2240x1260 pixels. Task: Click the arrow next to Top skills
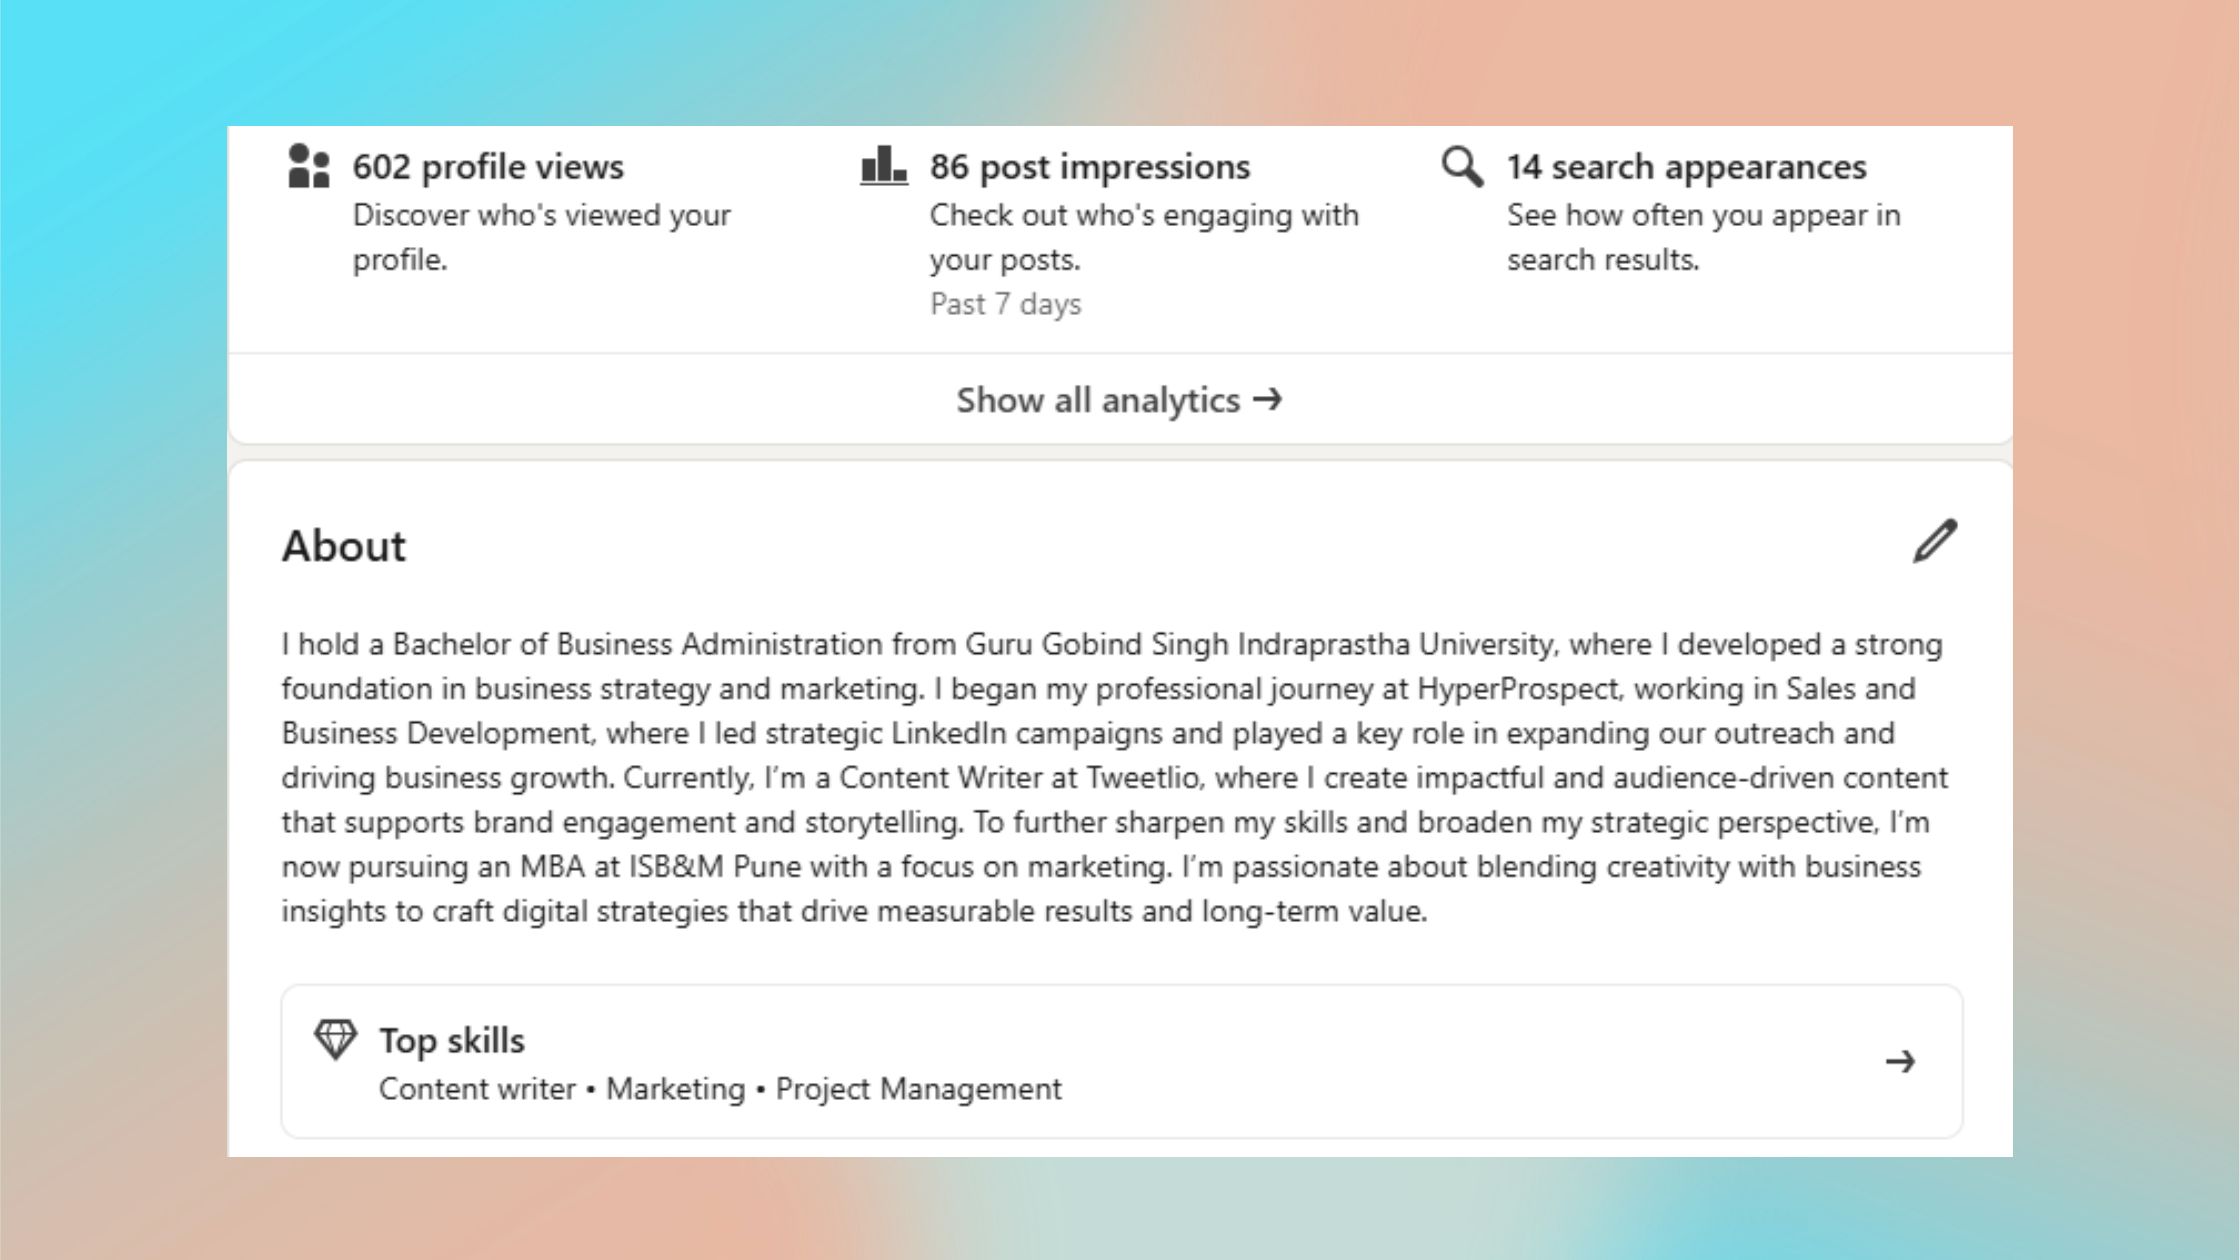tap(1900, 1063)
